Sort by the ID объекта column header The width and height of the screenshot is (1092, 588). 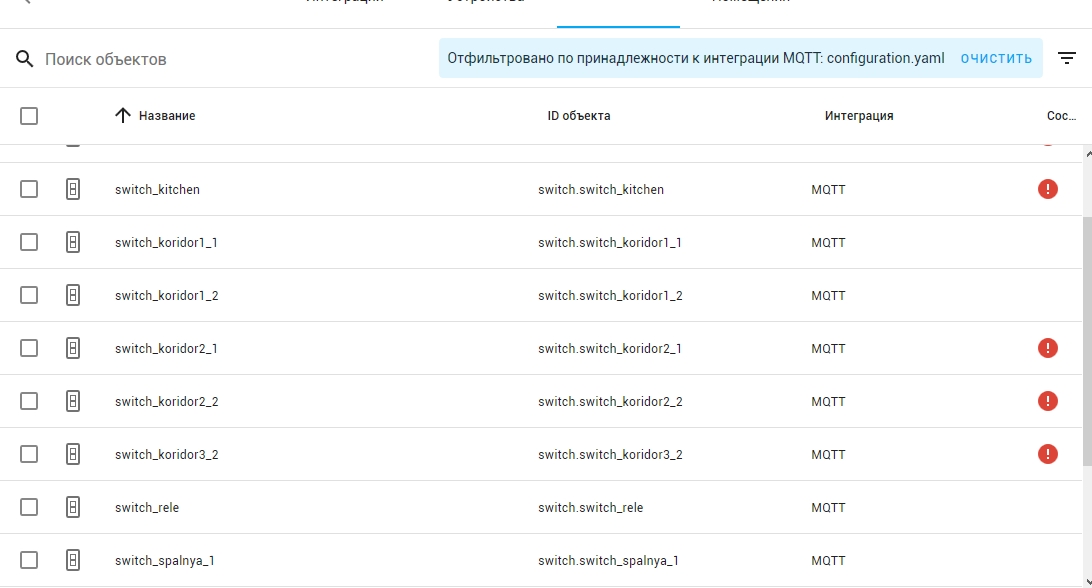click(579, 116)
